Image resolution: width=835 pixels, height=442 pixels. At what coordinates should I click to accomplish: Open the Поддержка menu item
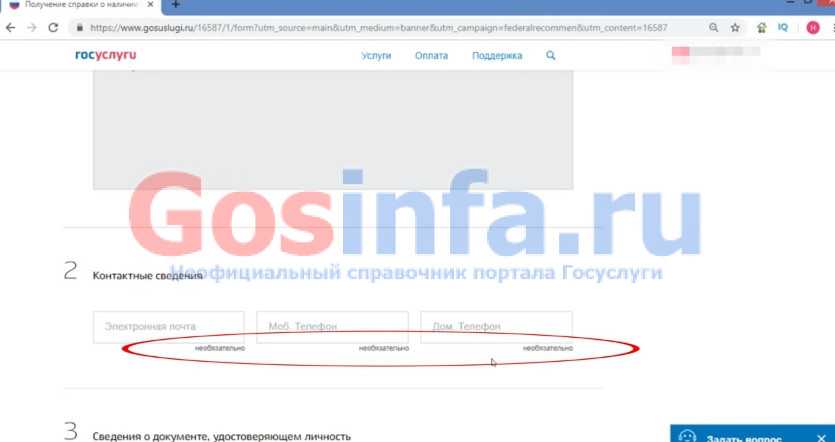497,55
